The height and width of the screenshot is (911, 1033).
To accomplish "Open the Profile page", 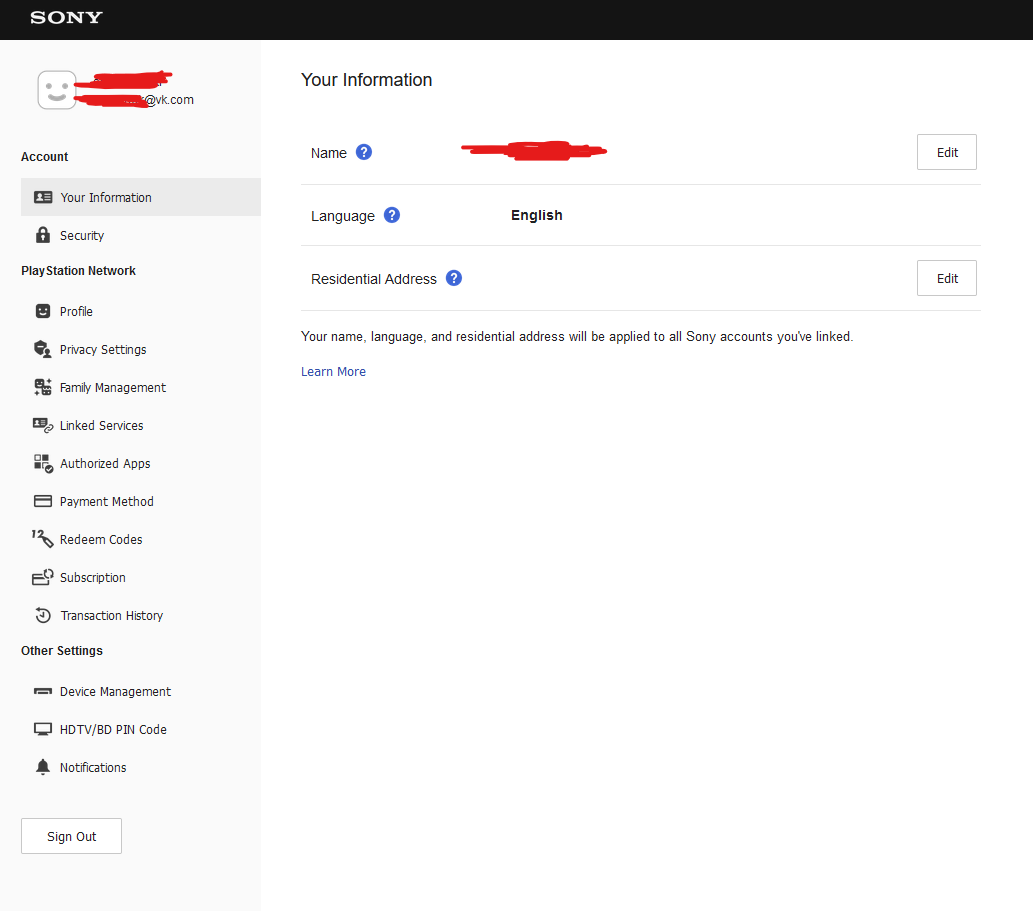I will click(141, 311).
